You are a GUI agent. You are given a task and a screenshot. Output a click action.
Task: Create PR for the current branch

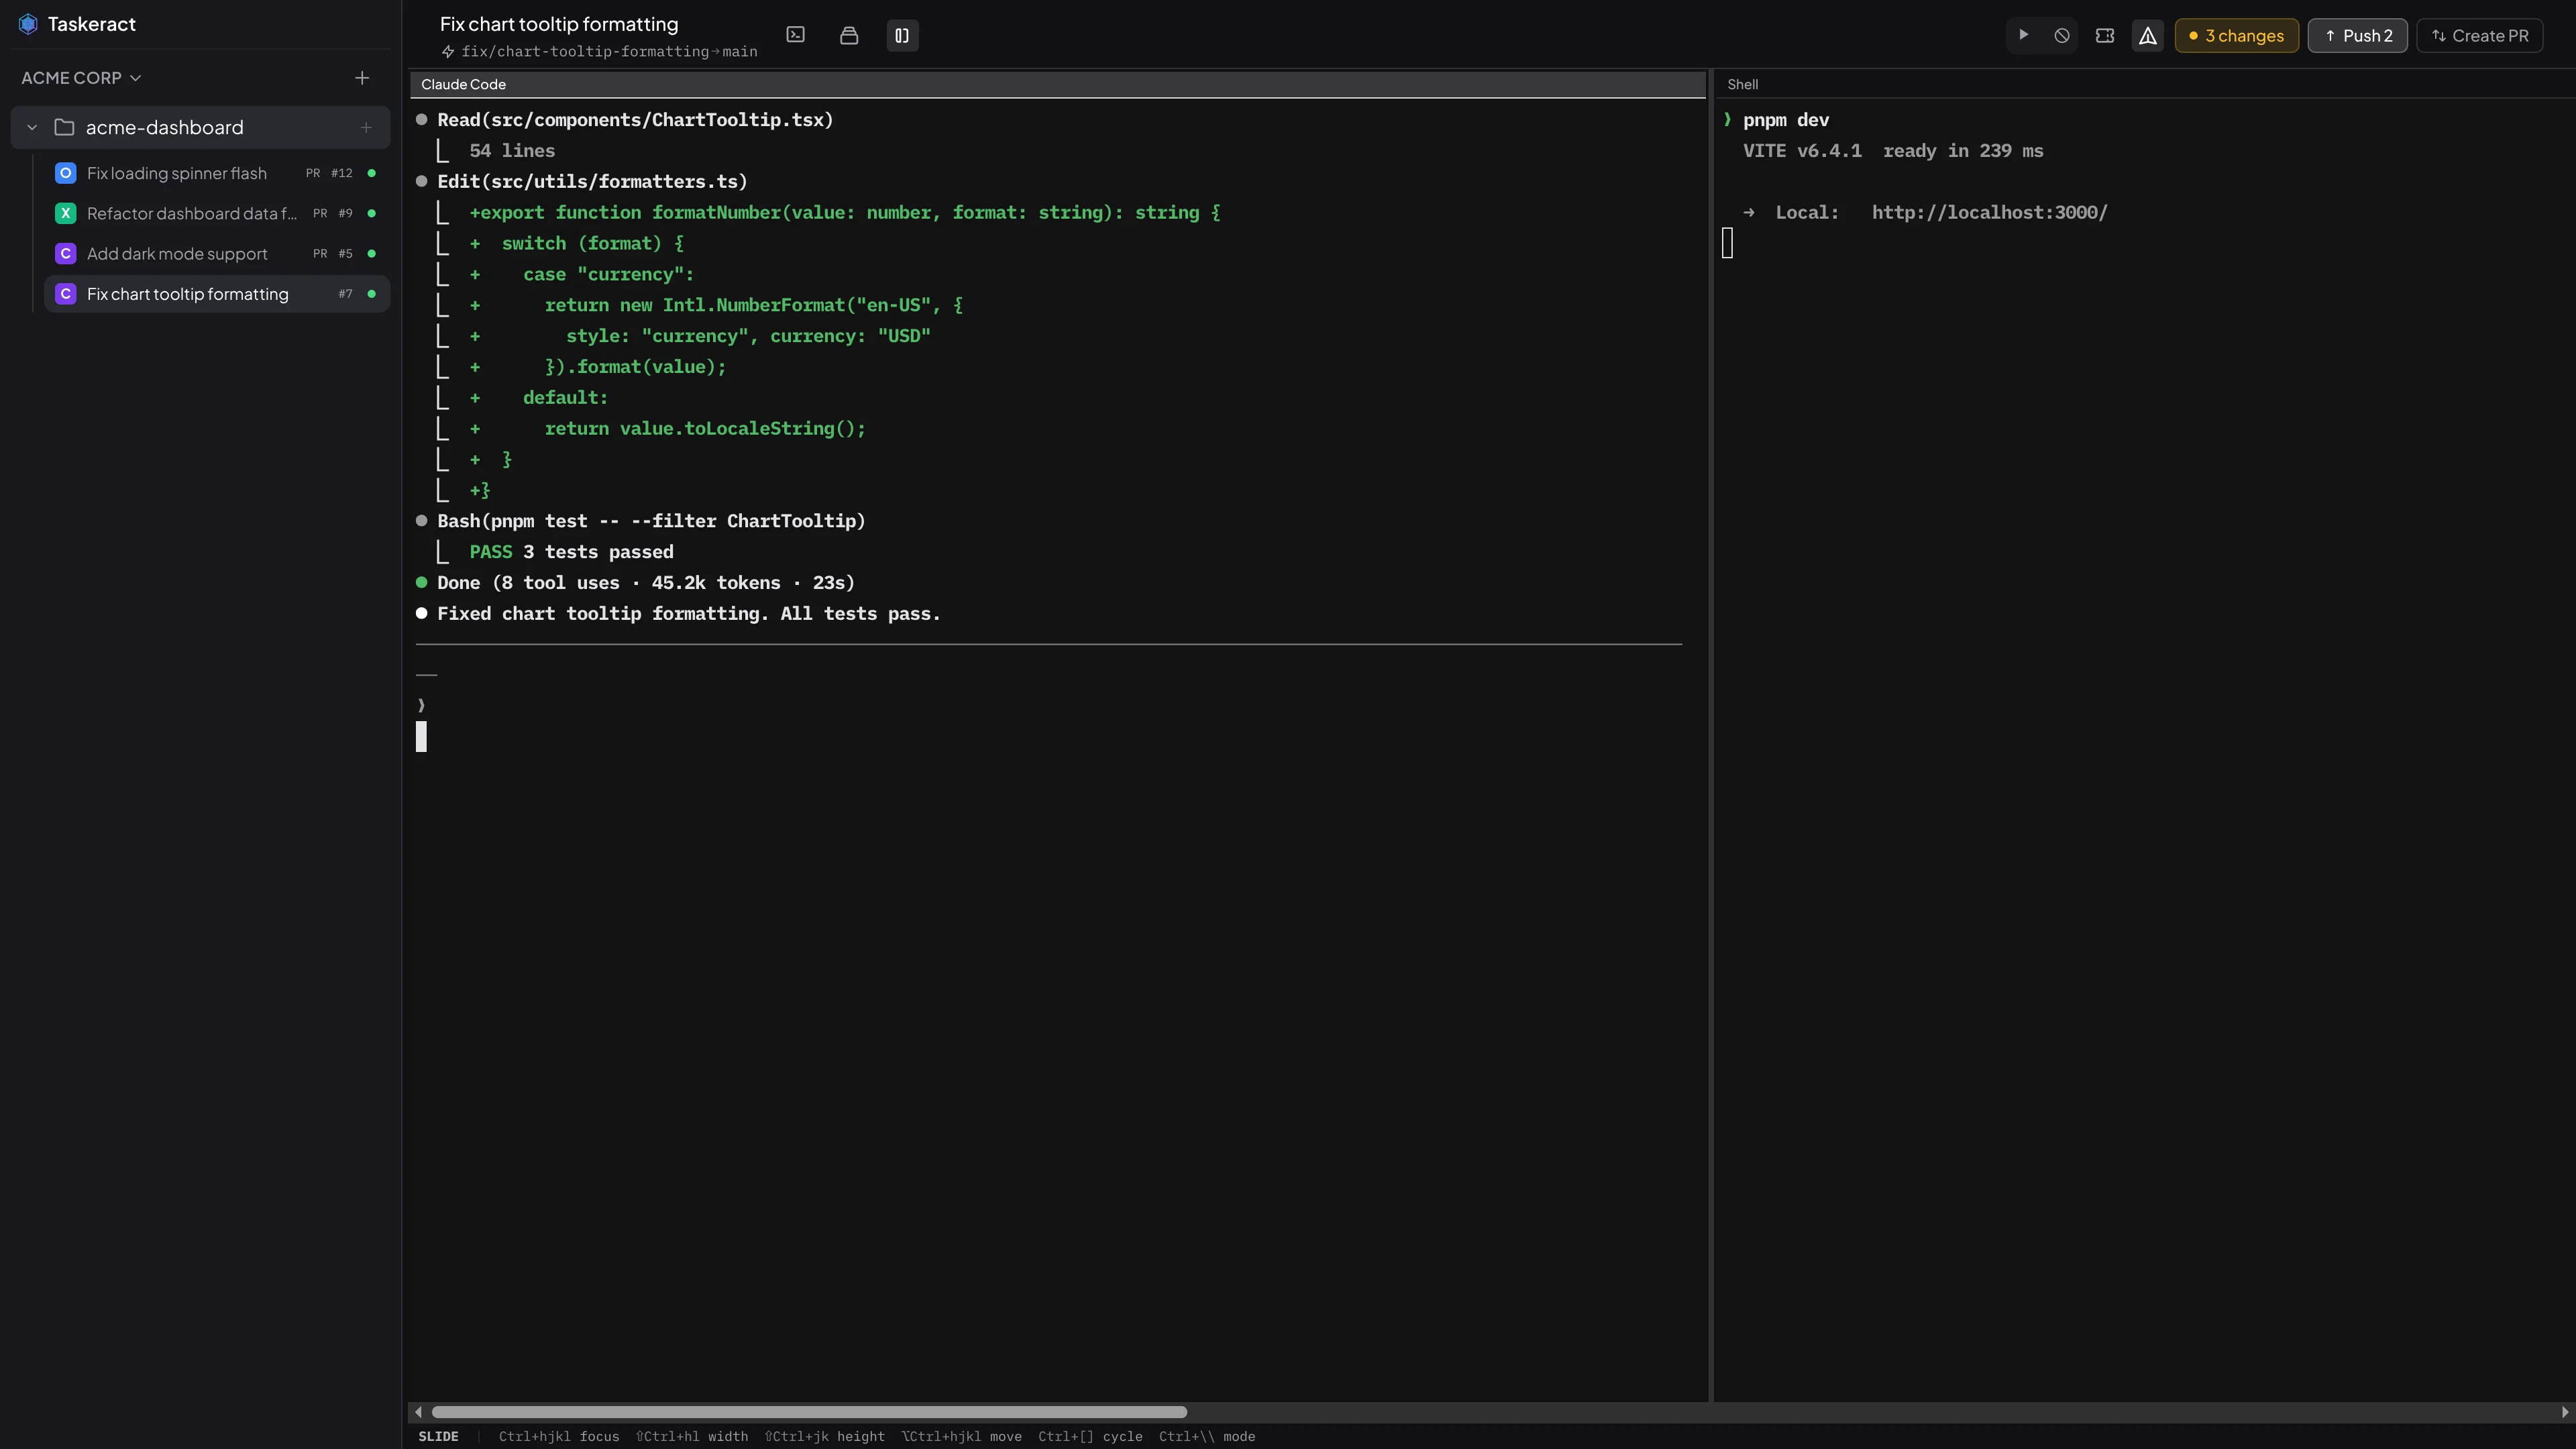pos(2480,35)
